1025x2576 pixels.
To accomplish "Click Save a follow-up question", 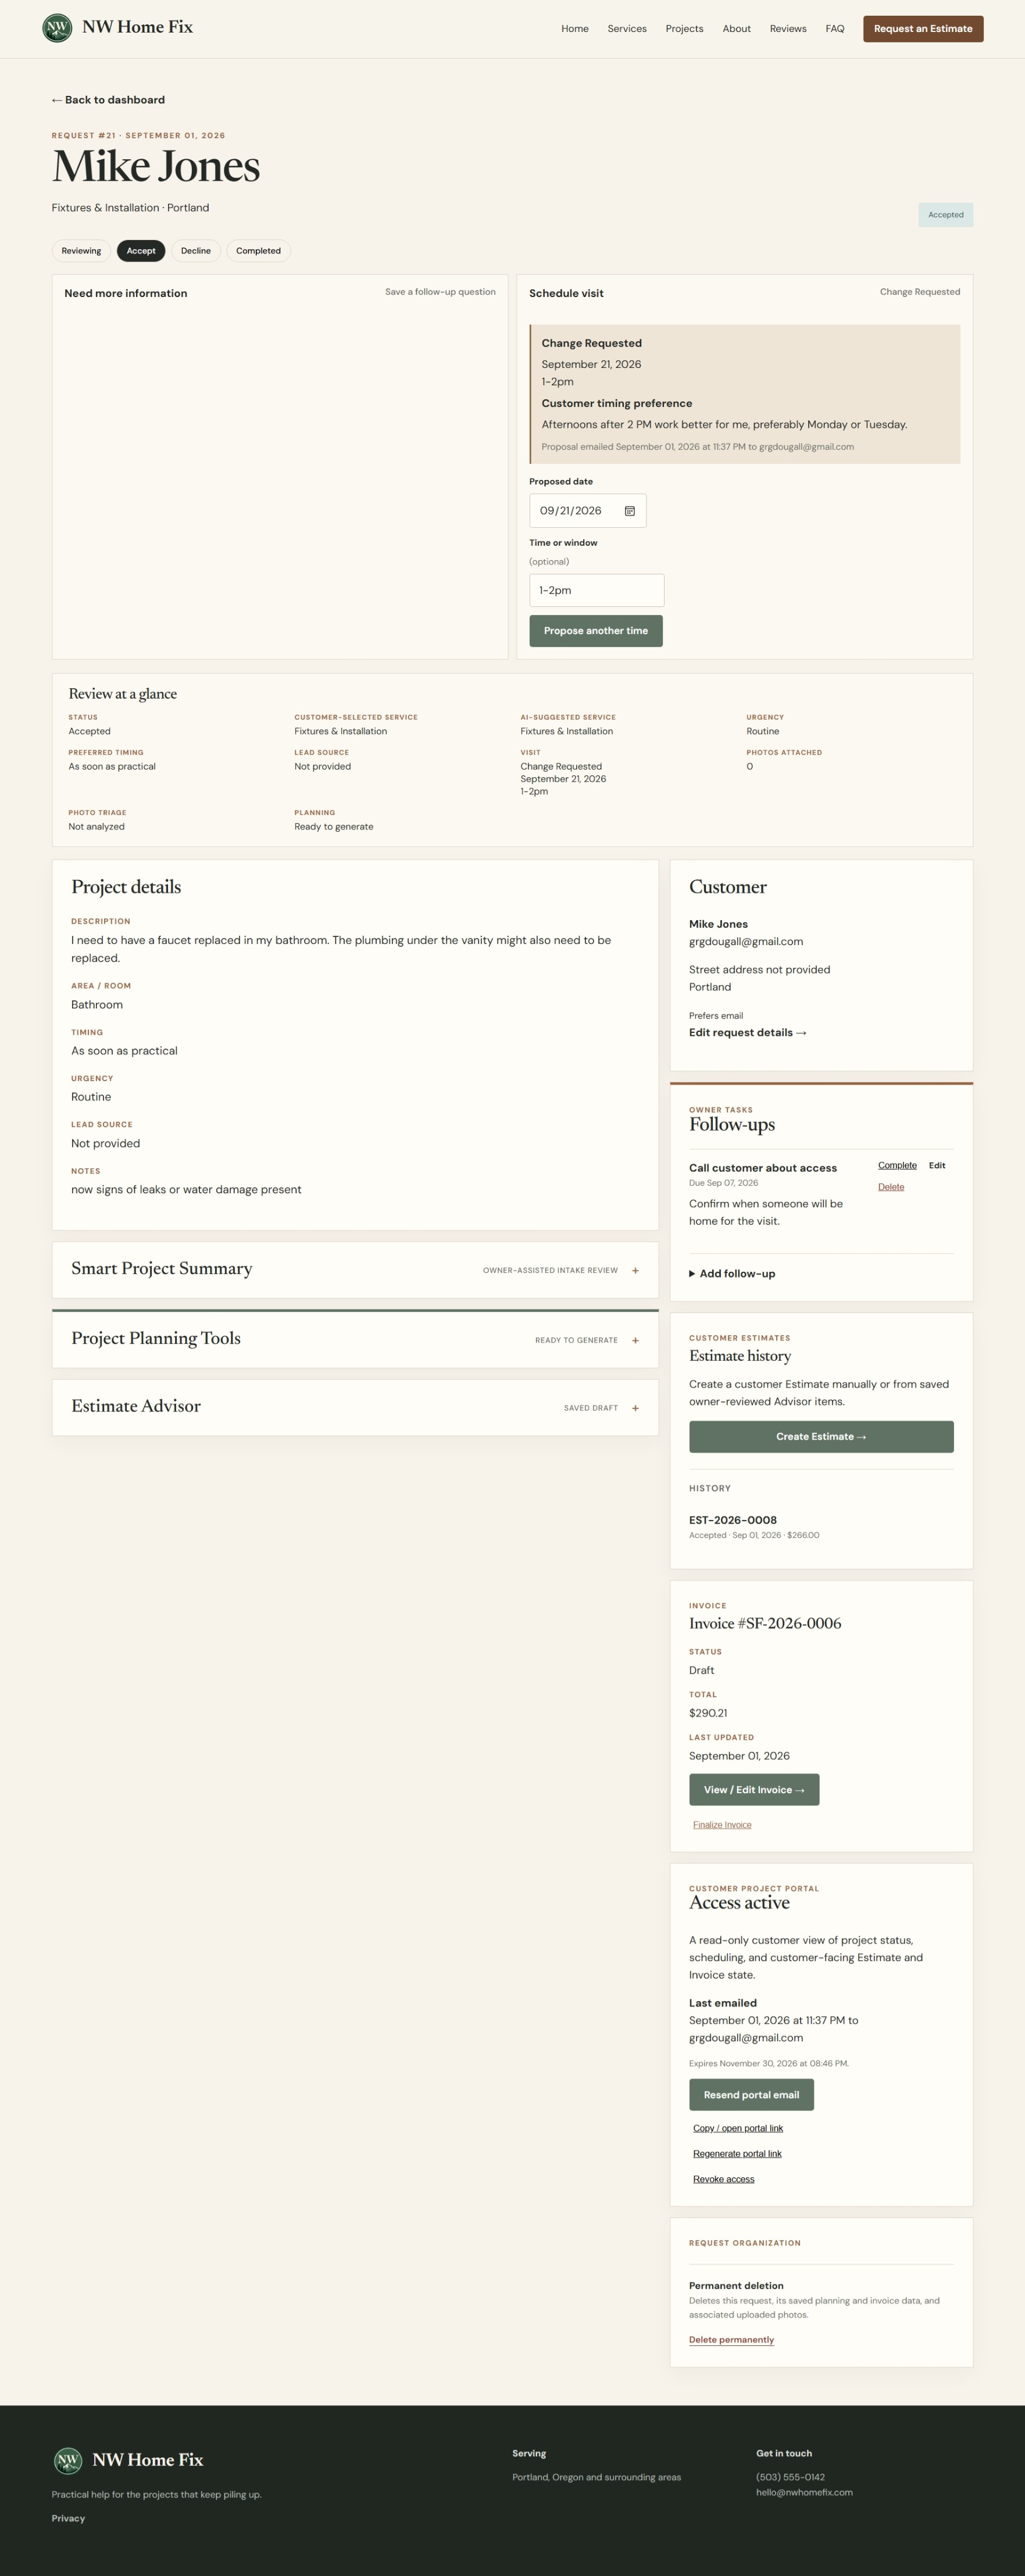I will (x=440, y=292).
